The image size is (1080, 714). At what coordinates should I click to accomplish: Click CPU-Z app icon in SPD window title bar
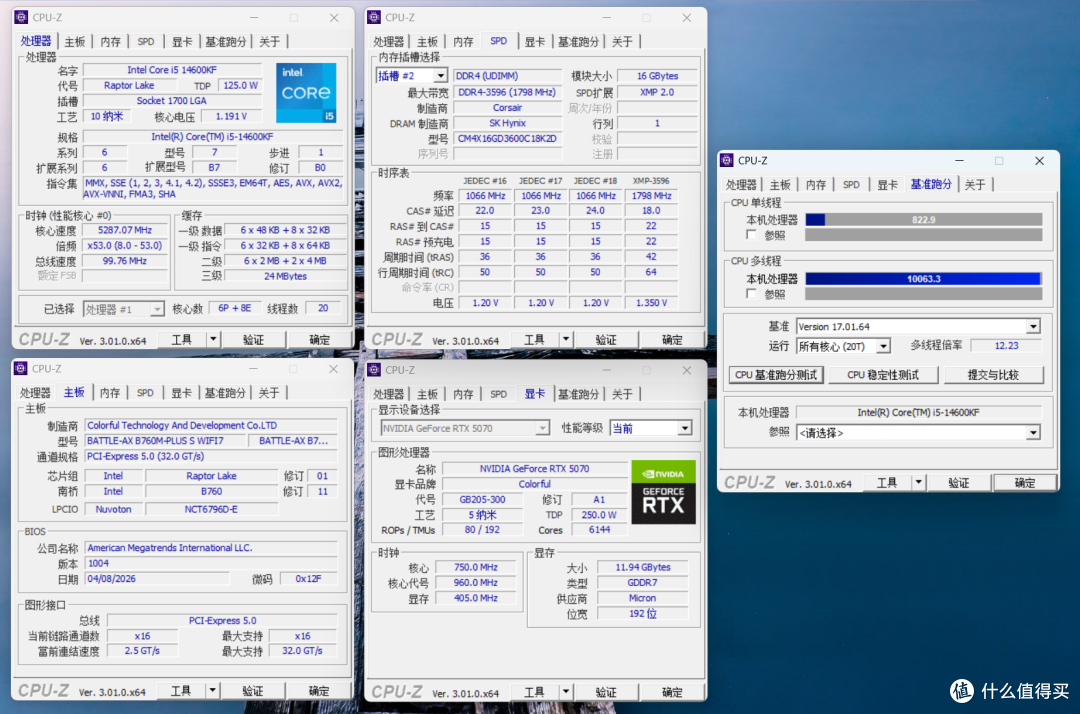pyautogui.click(x=374, y=17)
